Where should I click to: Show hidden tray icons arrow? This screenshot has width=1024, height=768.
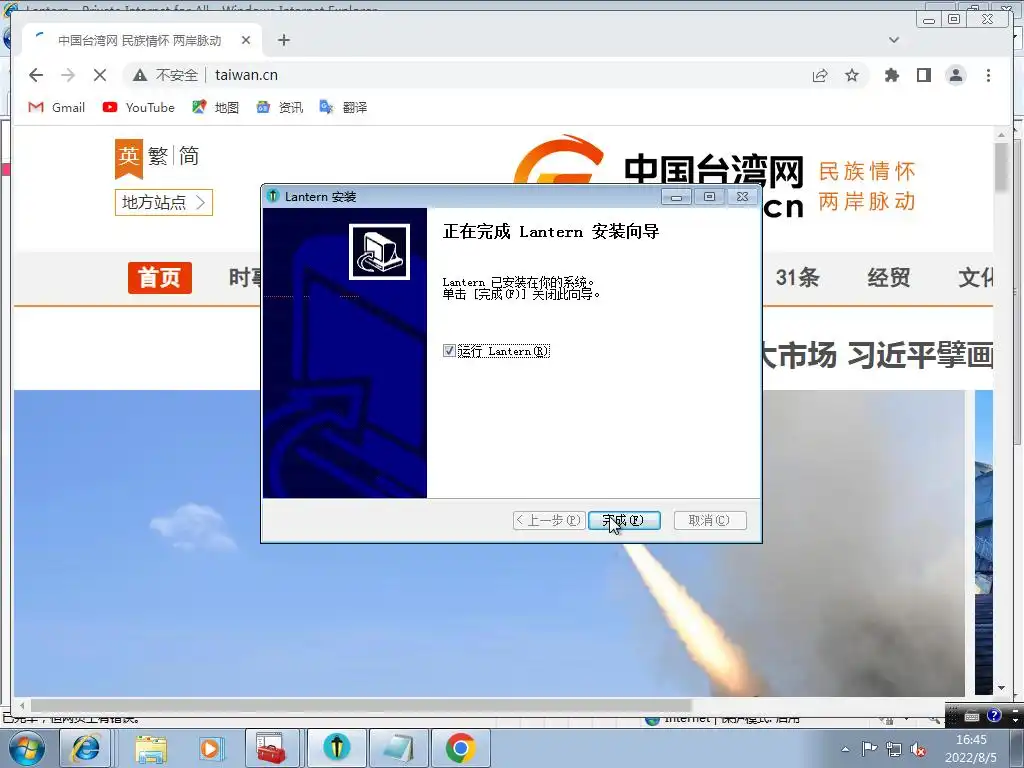tap(845, 749)
